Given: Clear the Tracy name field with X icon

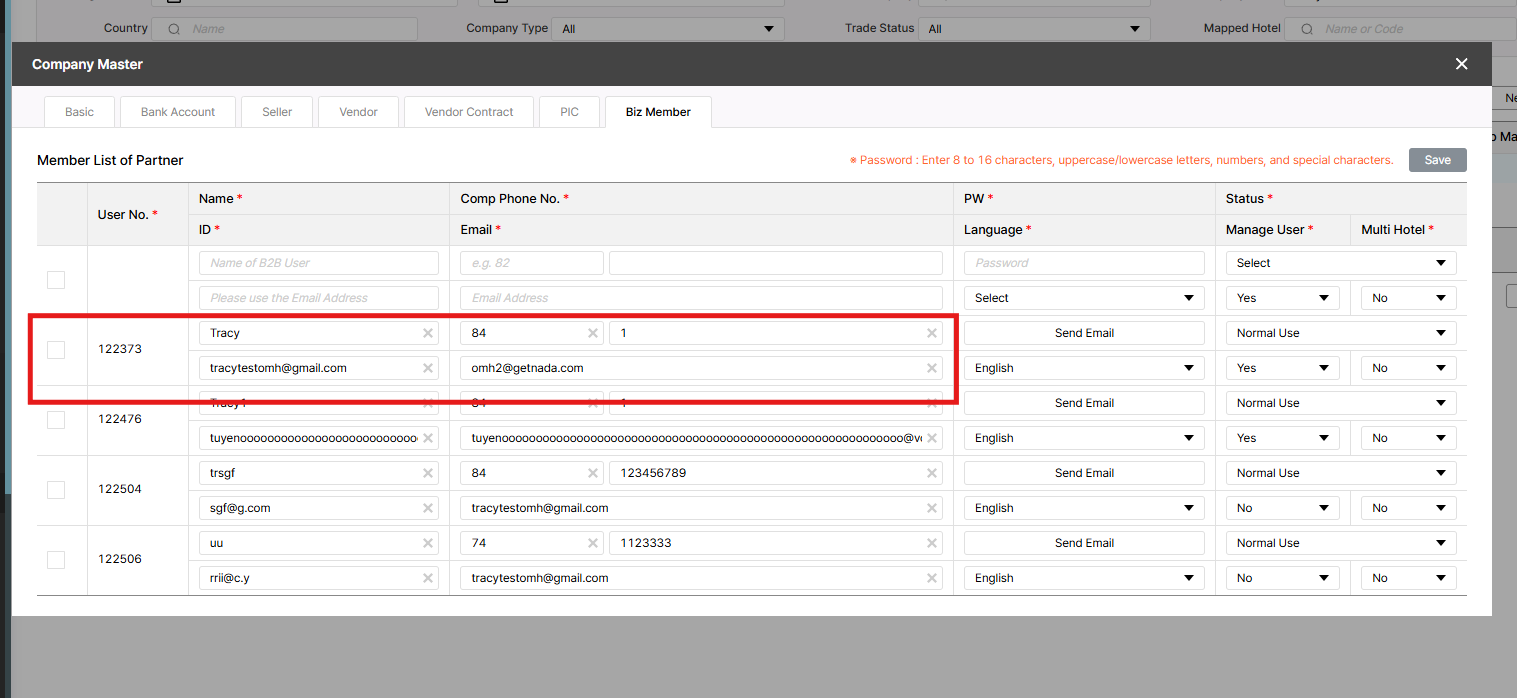Looking at the screenshot, I should tap(428, 333).
